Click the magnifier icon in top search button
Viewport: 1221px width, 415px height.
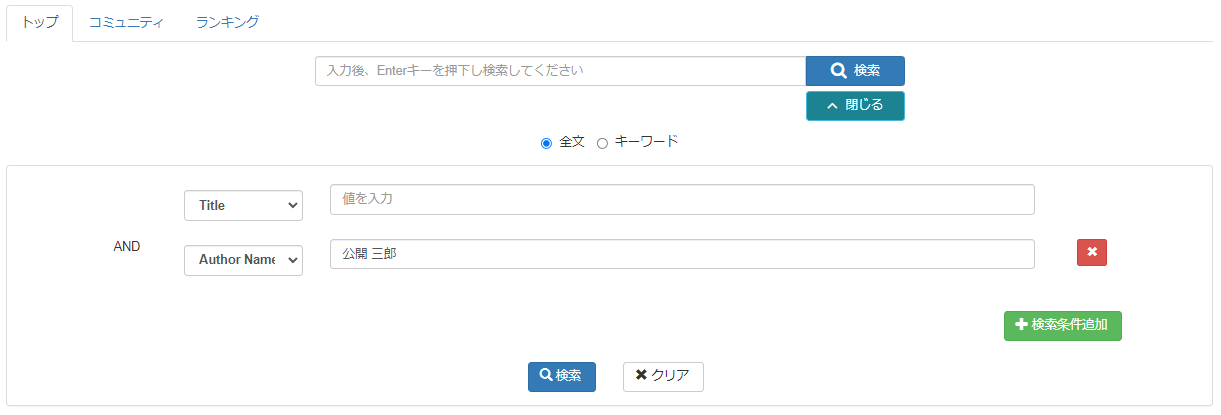(x=839, y=71)
